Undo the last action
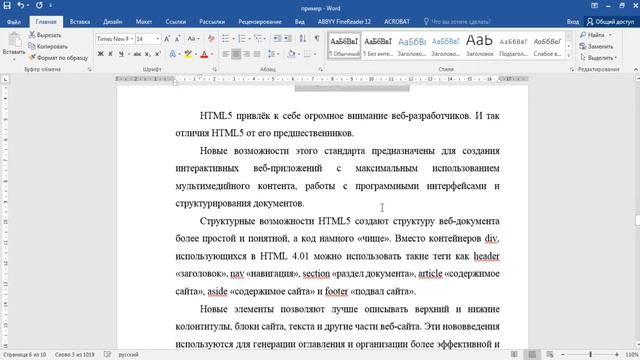The height and width of the screenshot is (360, 640). tap(20, 5)
